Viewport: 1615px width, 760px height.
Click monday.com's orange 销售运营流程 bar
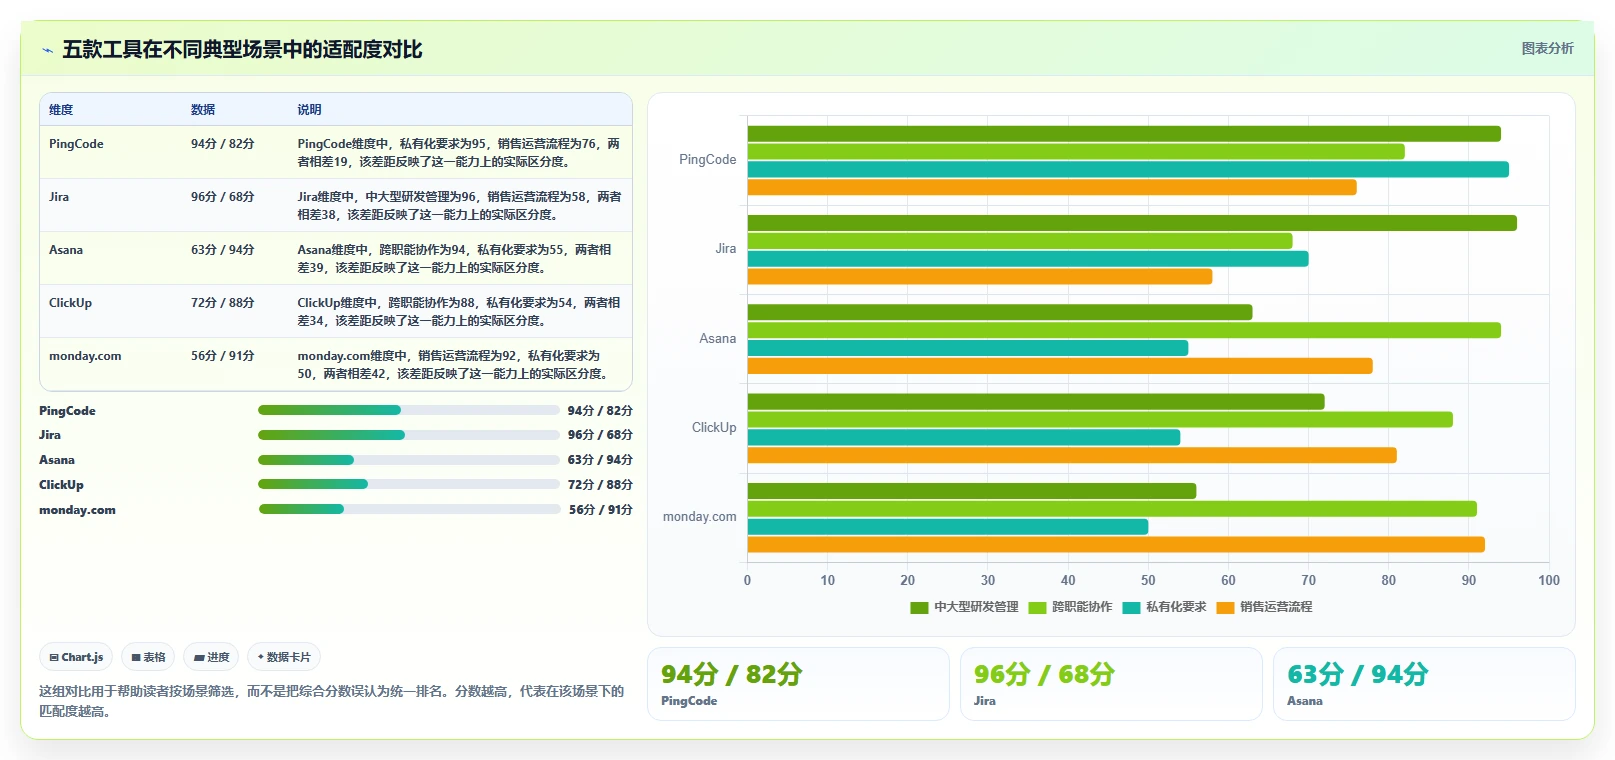pyautogui.click(x=1116, y=545)
